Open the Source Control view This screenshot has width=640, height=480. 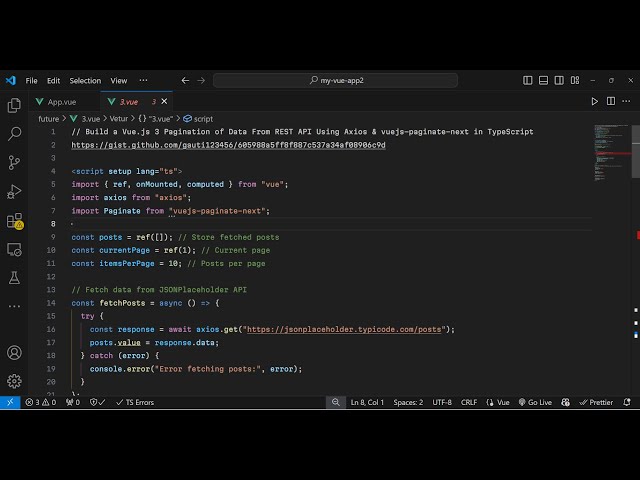tap(14, 162)
